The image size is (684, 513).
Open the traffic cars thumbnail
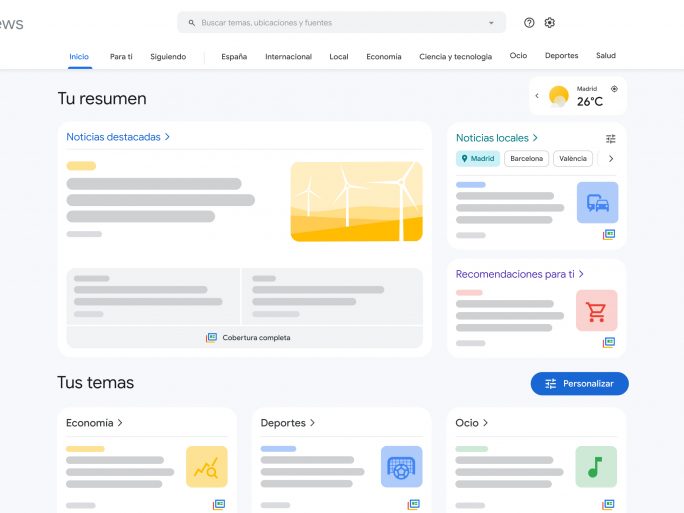coord(597,203)
